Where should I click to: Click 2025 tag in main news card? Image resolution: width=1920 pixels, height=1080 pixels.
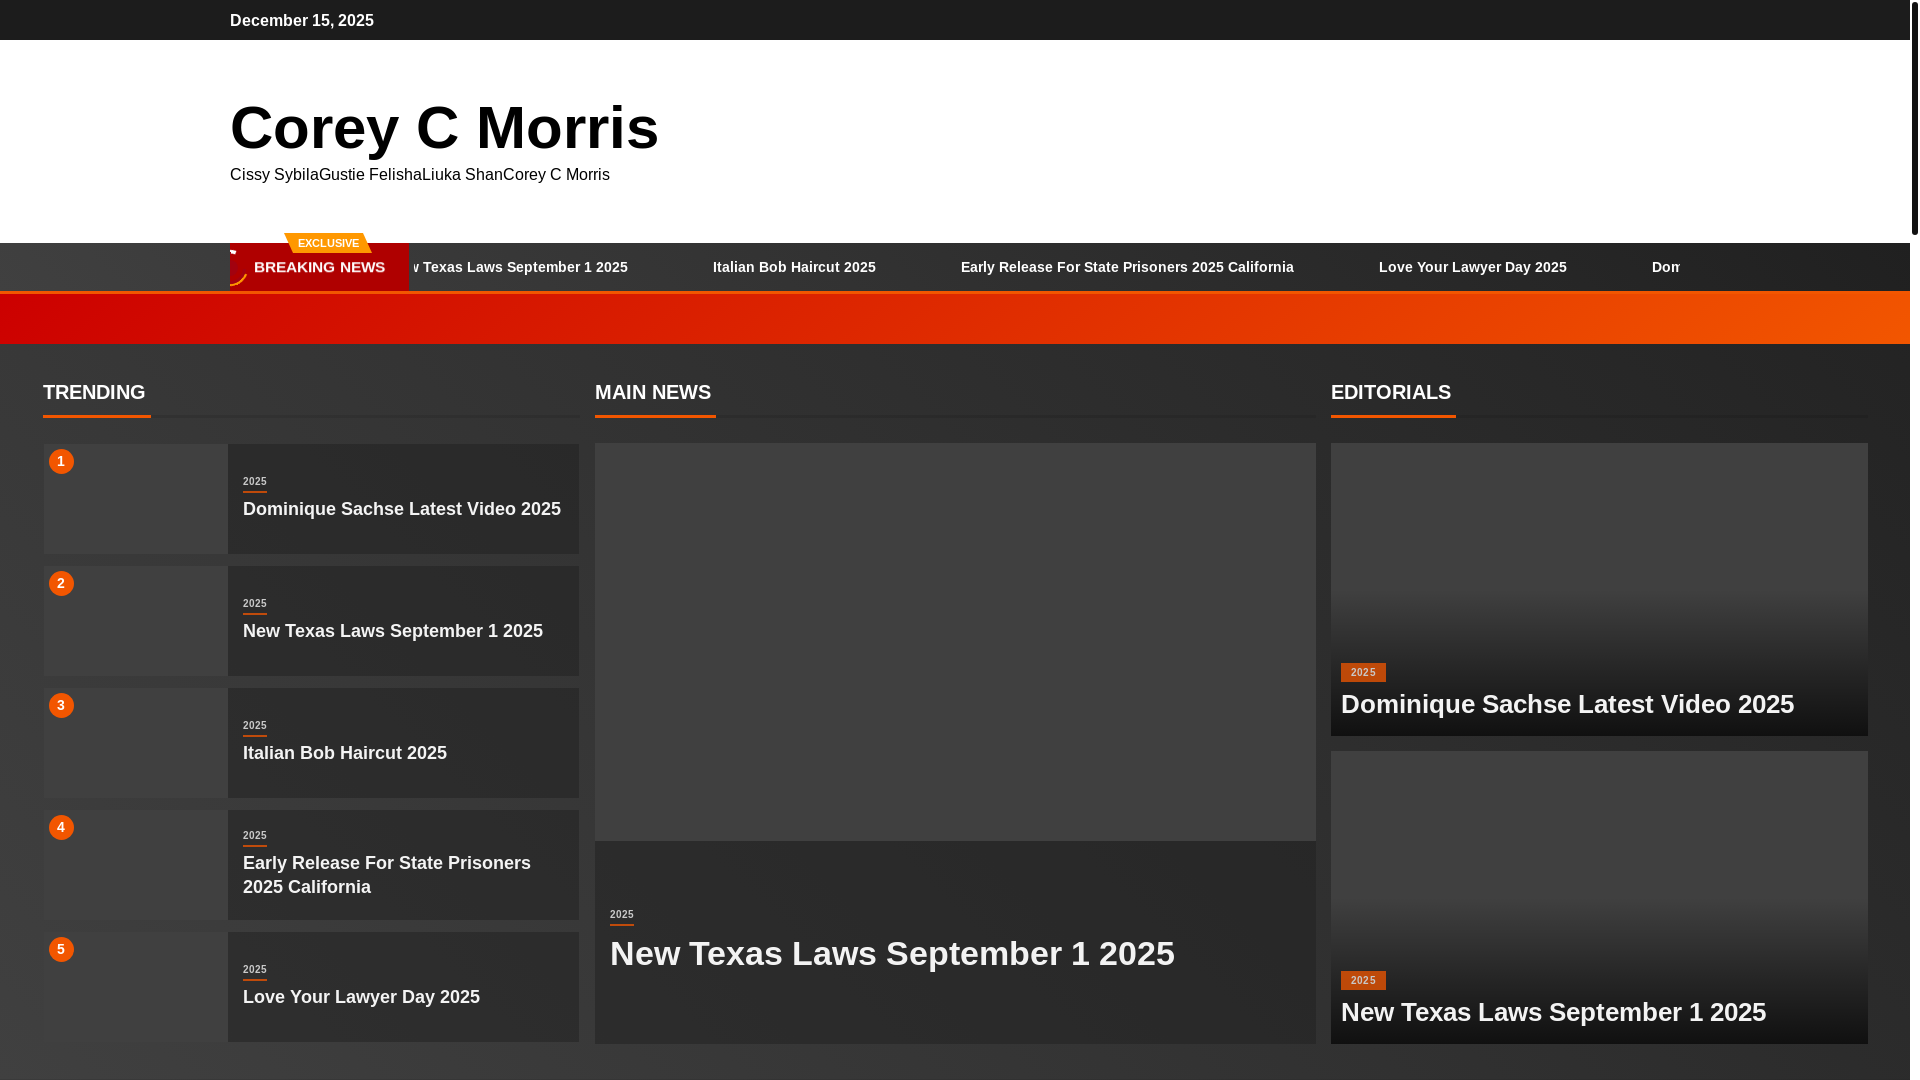pos(622,915)
